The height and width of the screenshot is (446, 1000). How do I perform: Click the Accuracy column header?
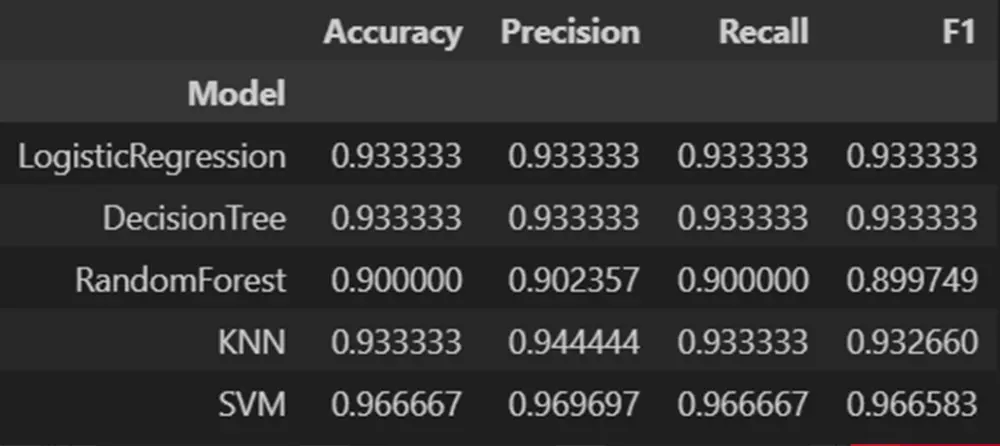tap(392, 33)
